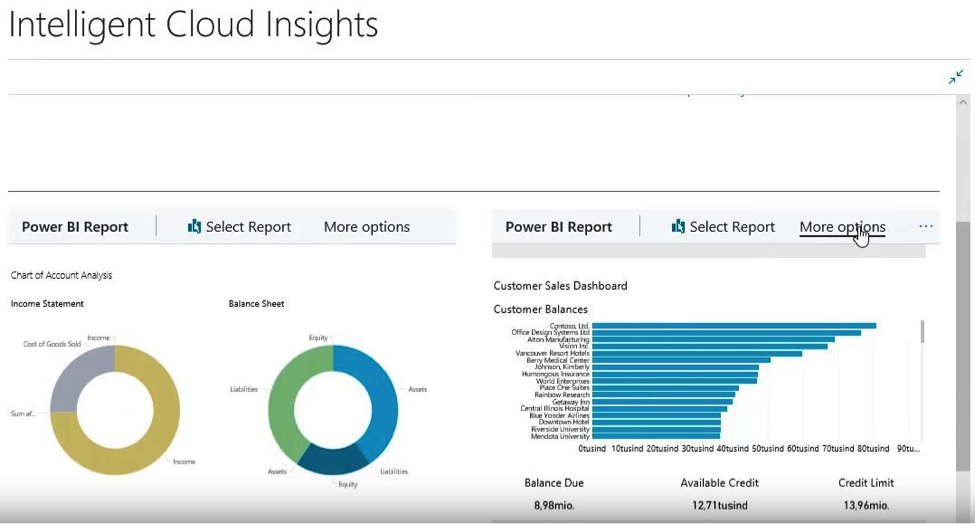Screen dimensions: 975x524
Task: Open More options in left Power BI Report
Action: tap(366, 227)
